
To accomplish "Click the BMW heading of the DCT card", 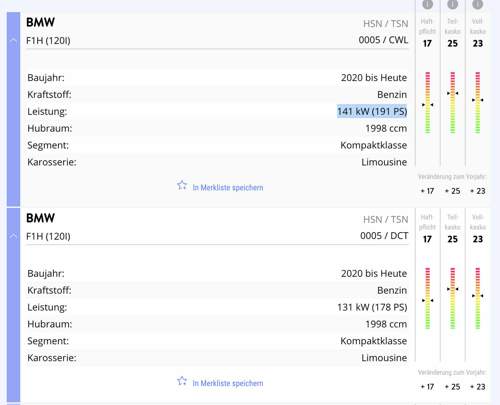I will [40, 218].
